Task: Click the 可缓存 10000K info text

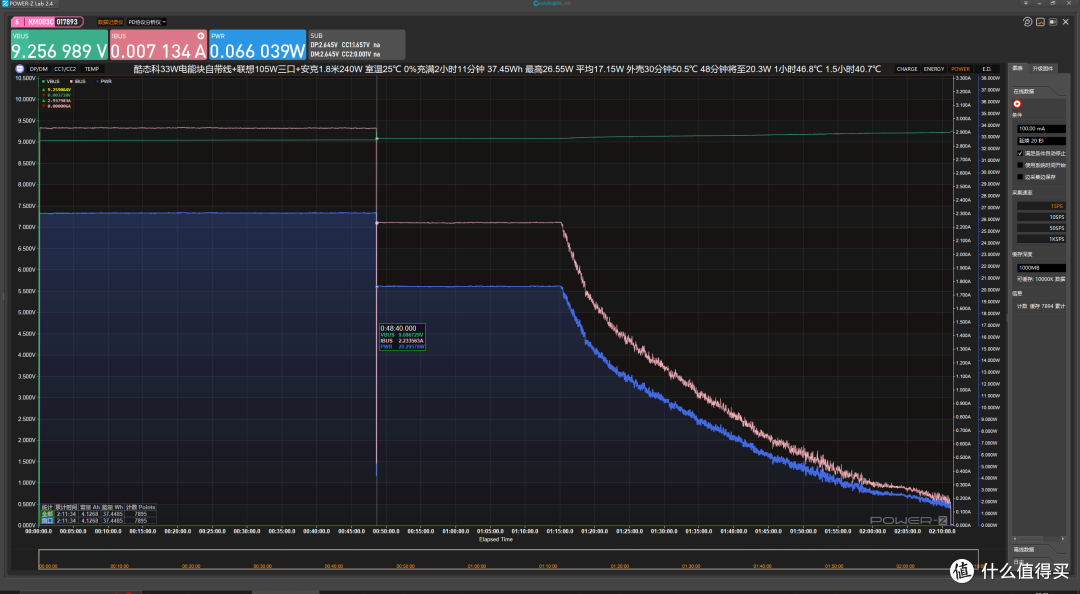Action: click(1041, 279)
